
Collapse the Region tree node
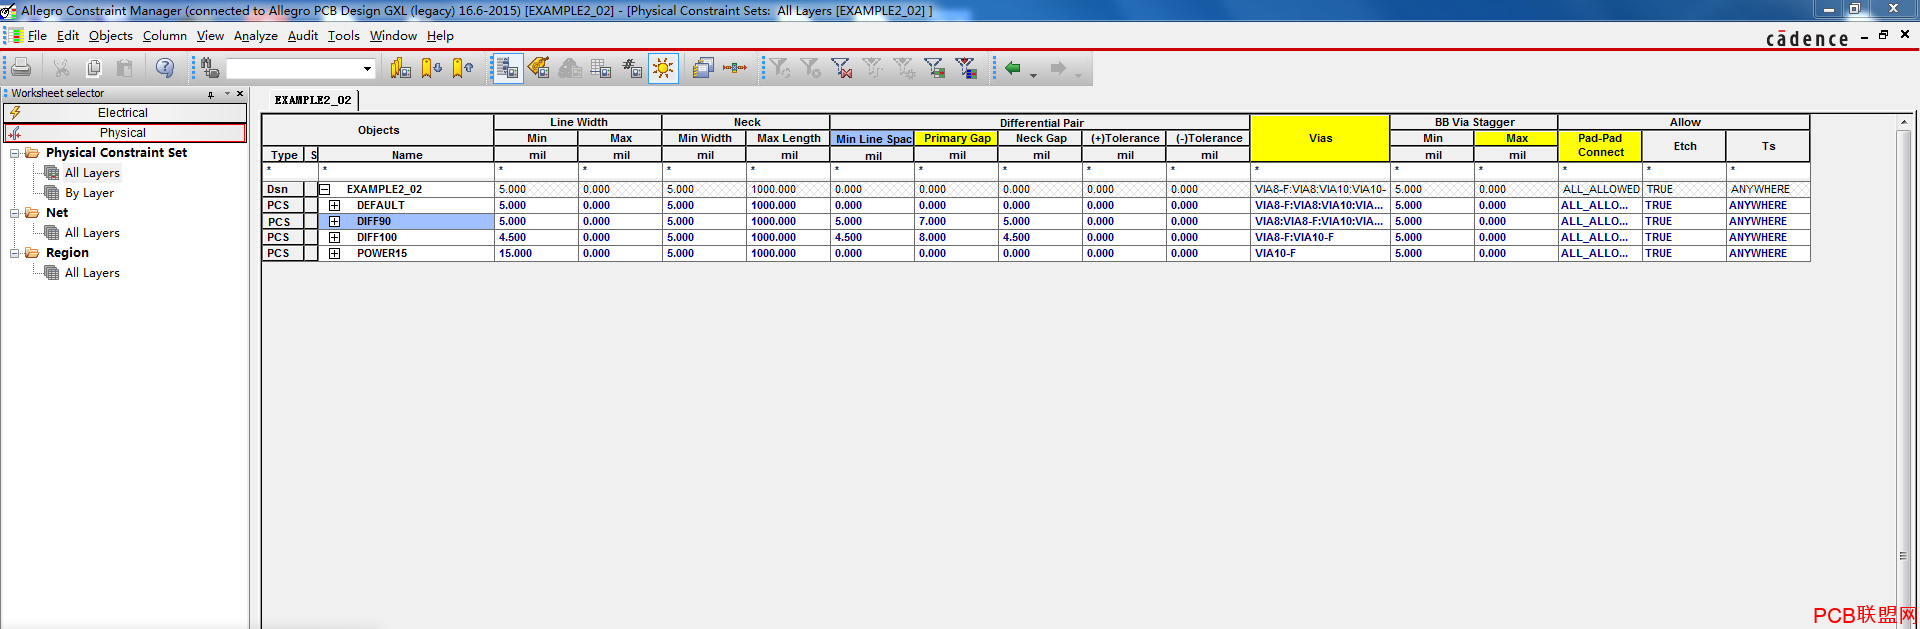coord(14,253)
